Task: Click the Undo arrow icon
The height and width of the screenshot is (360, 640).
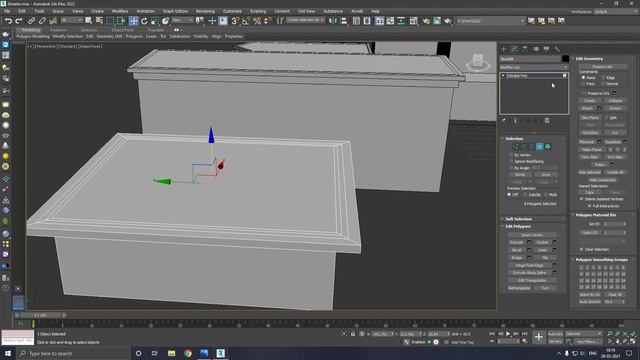Action: pyautogui.click(x=8, y=21)
